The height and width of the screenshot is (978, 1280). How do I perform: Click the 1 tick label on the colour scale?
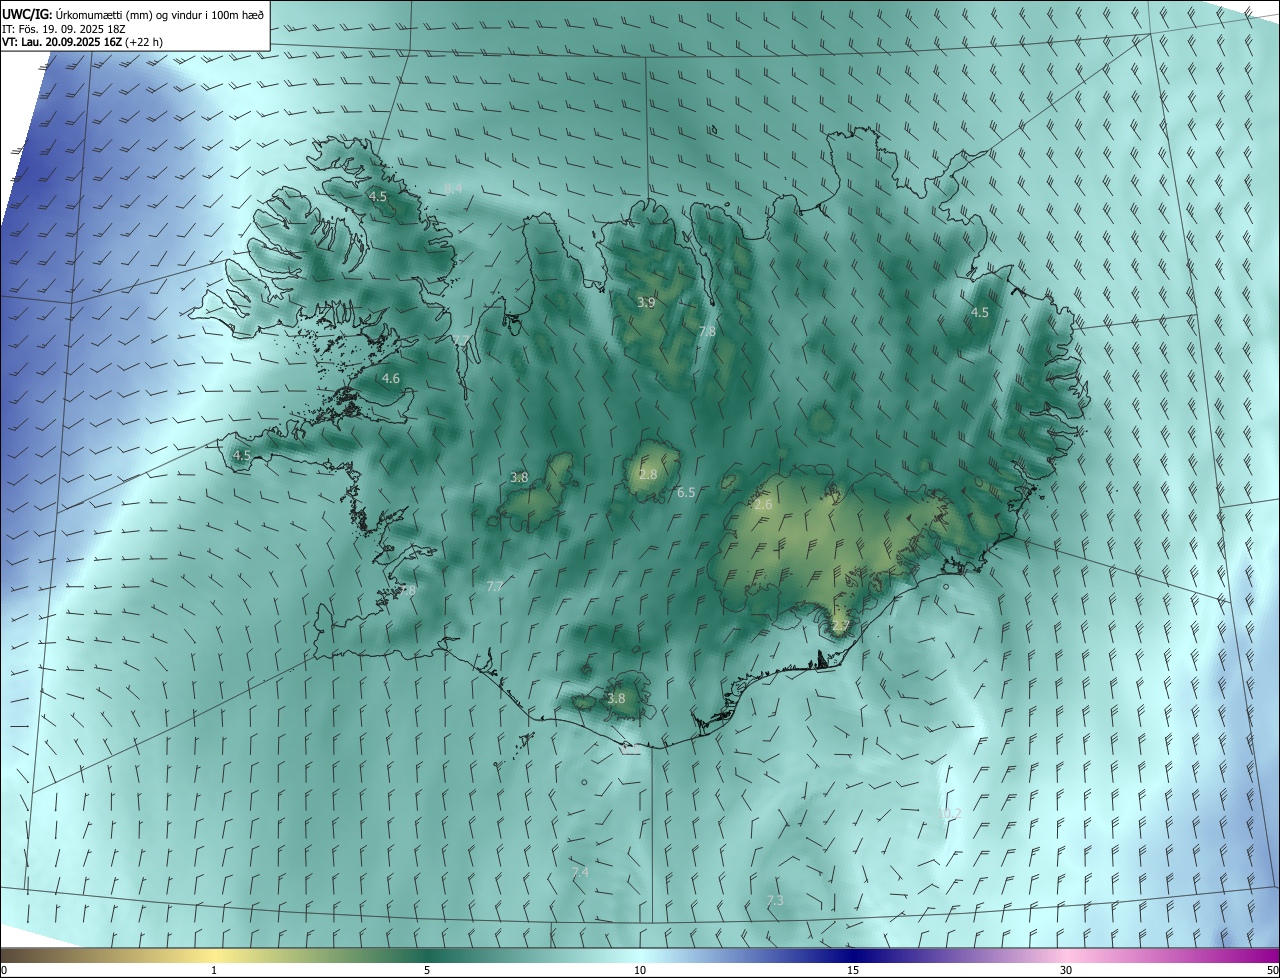point(214,970)
